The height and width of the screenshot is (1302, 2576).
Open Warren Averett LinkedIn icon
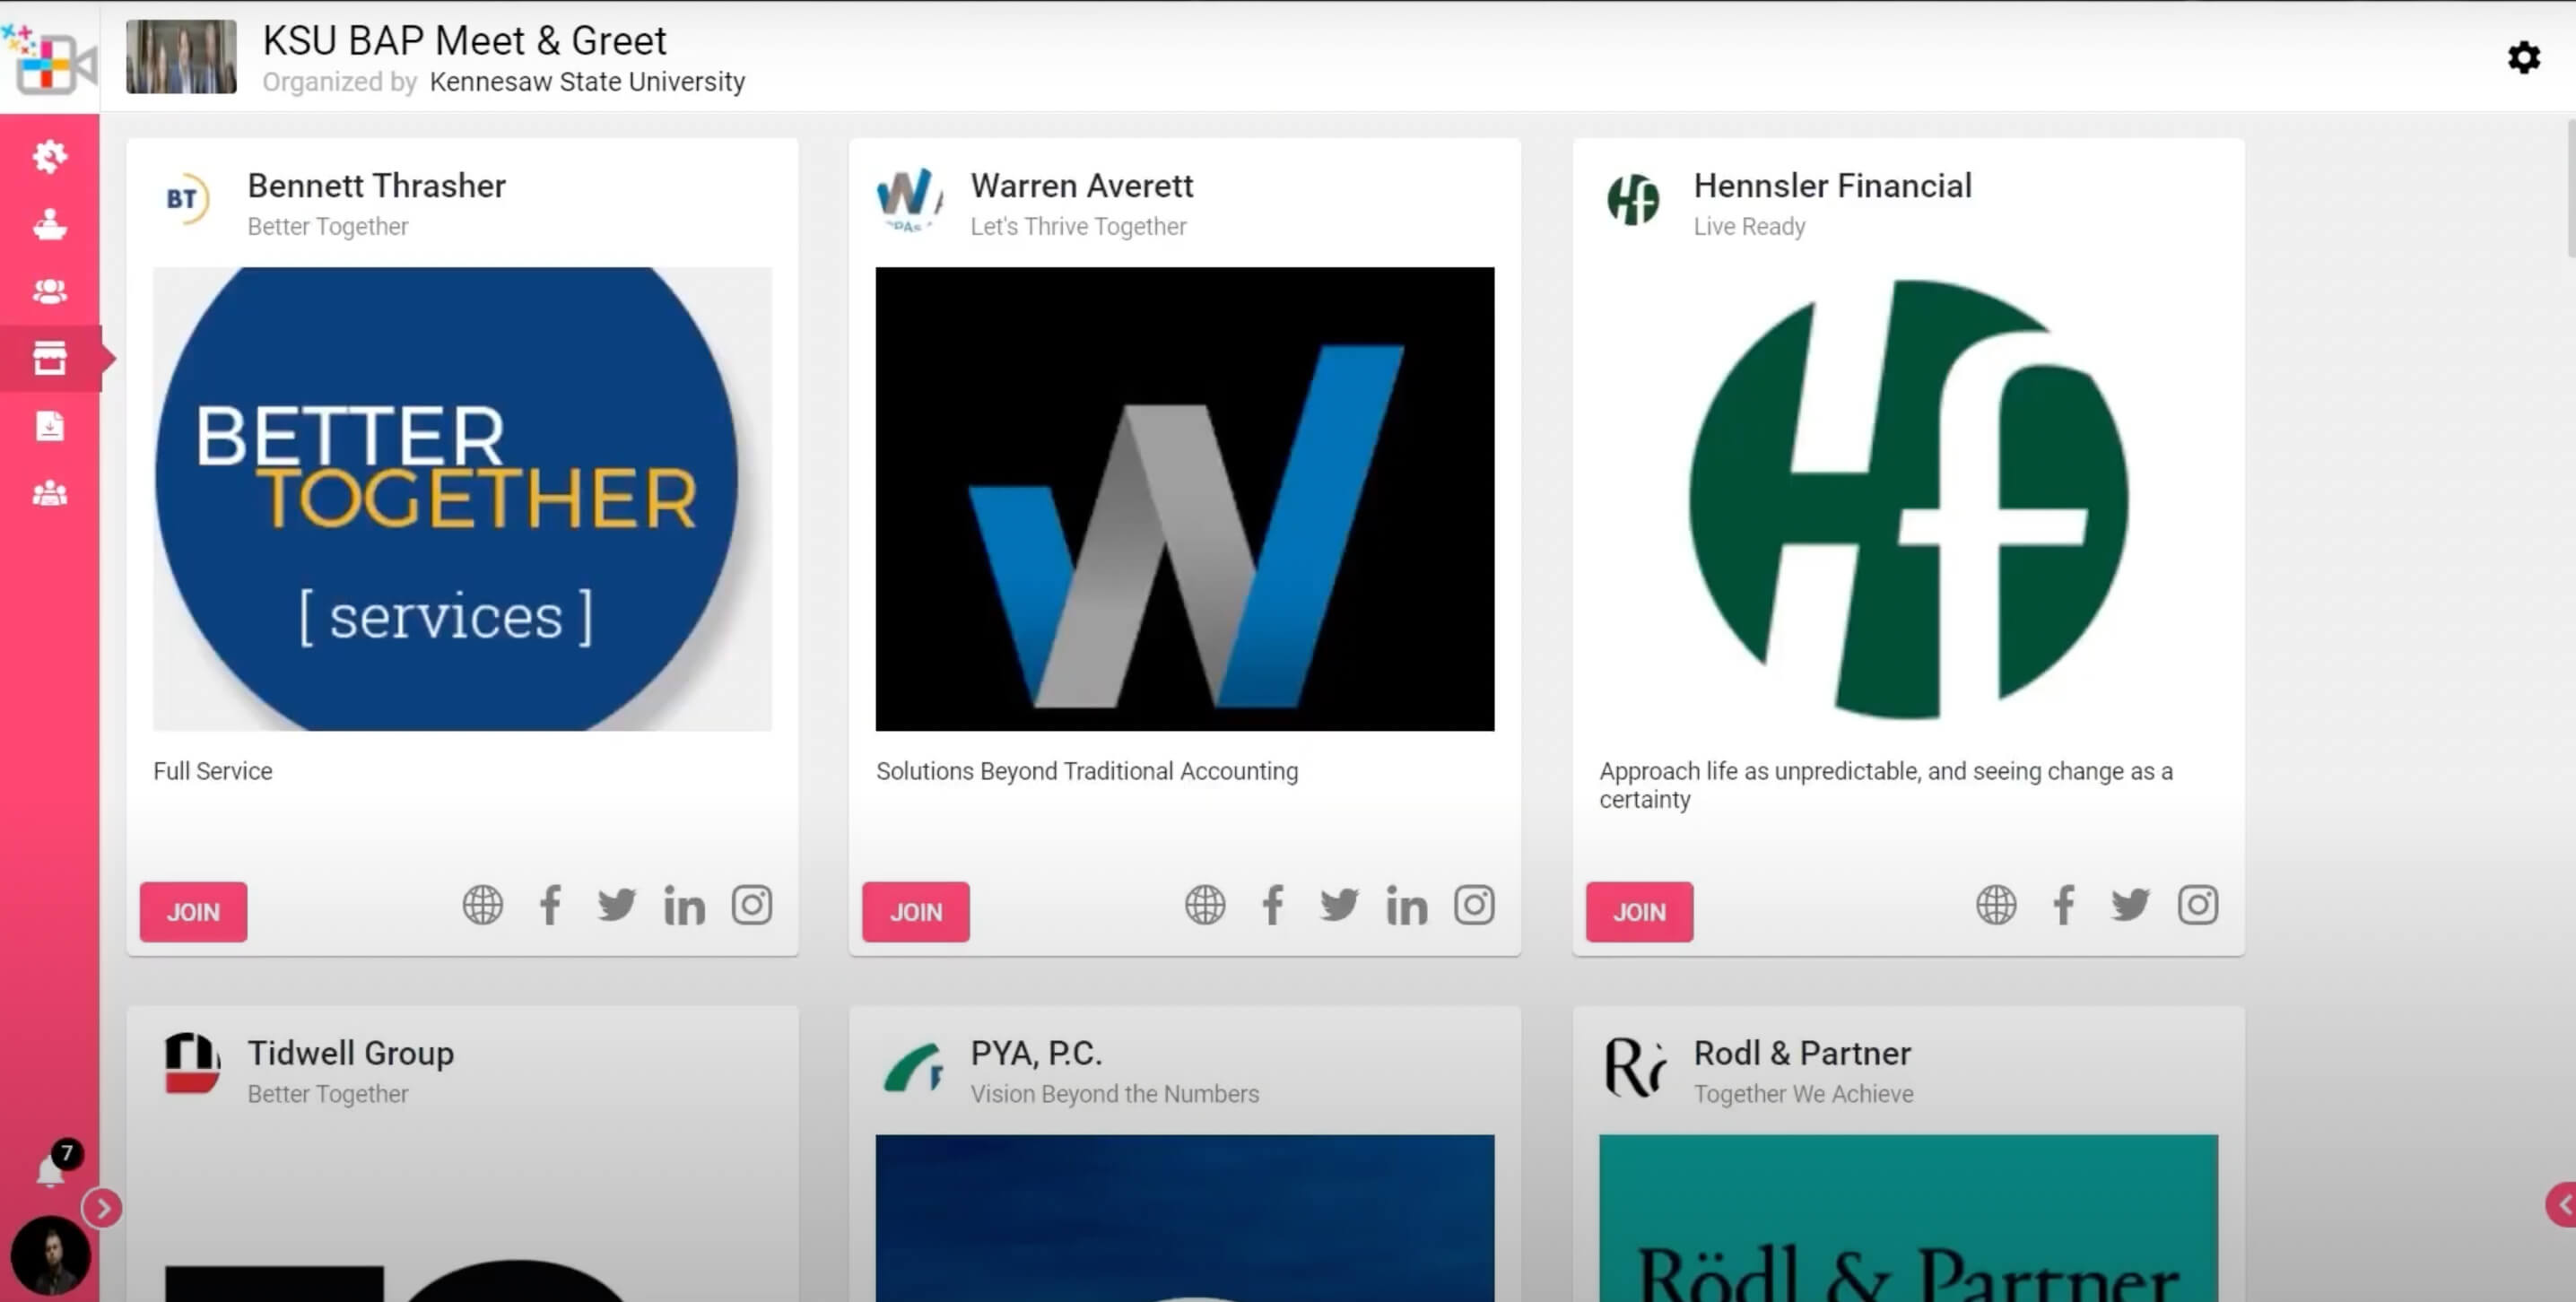tap(1407, 905)
